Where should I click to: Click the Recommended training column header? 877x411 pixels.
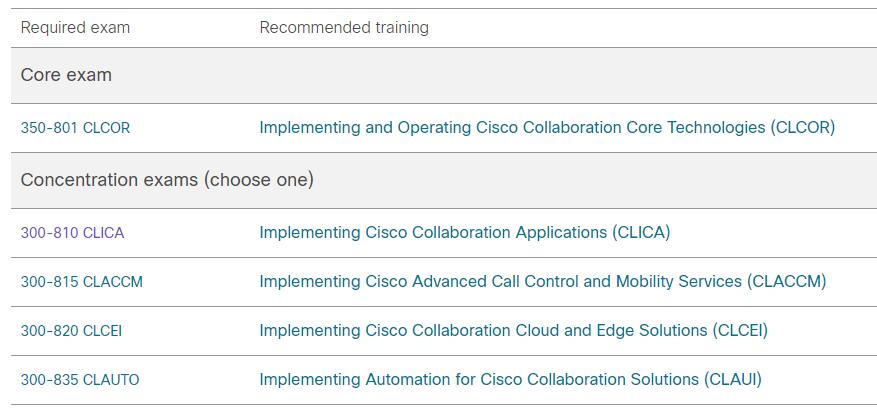(x=344, y=27)
